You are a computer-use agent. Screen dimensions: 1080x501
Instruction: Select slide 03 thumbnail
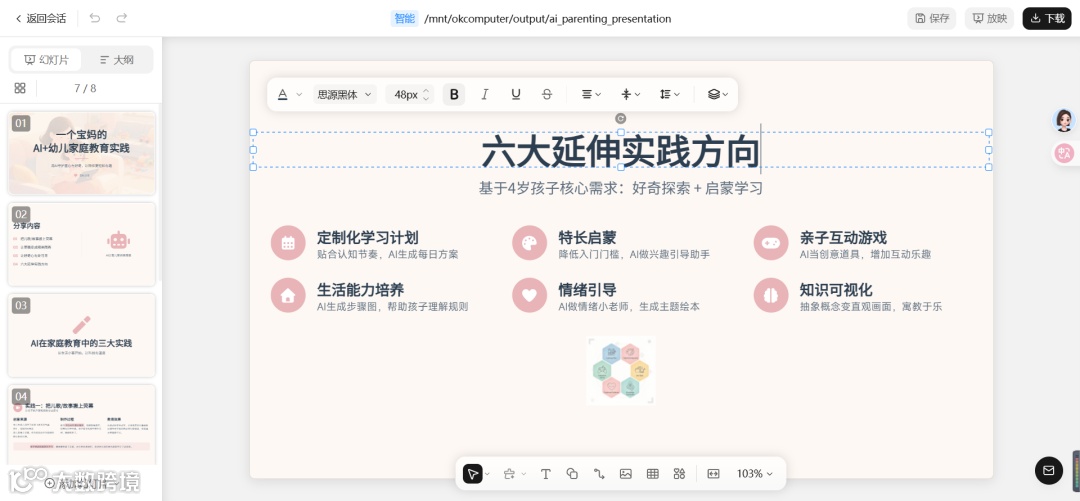point(81,335)
